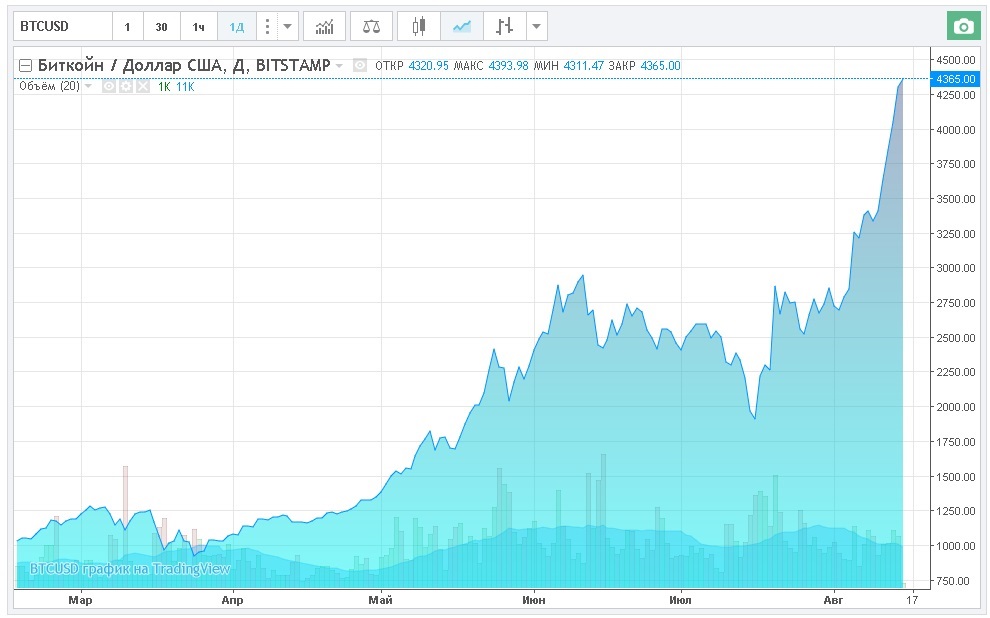Screen dimensions: 990x618
Task: Click the Июн date axis label
Action: (x=534, y=600)
